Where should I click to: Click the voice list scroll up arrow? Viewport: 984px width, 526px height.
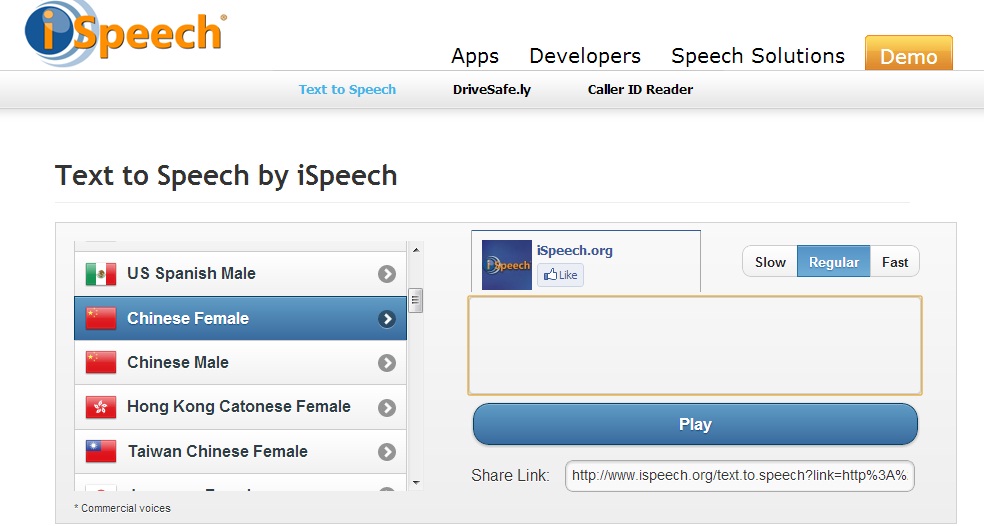(x=415, y=250)
